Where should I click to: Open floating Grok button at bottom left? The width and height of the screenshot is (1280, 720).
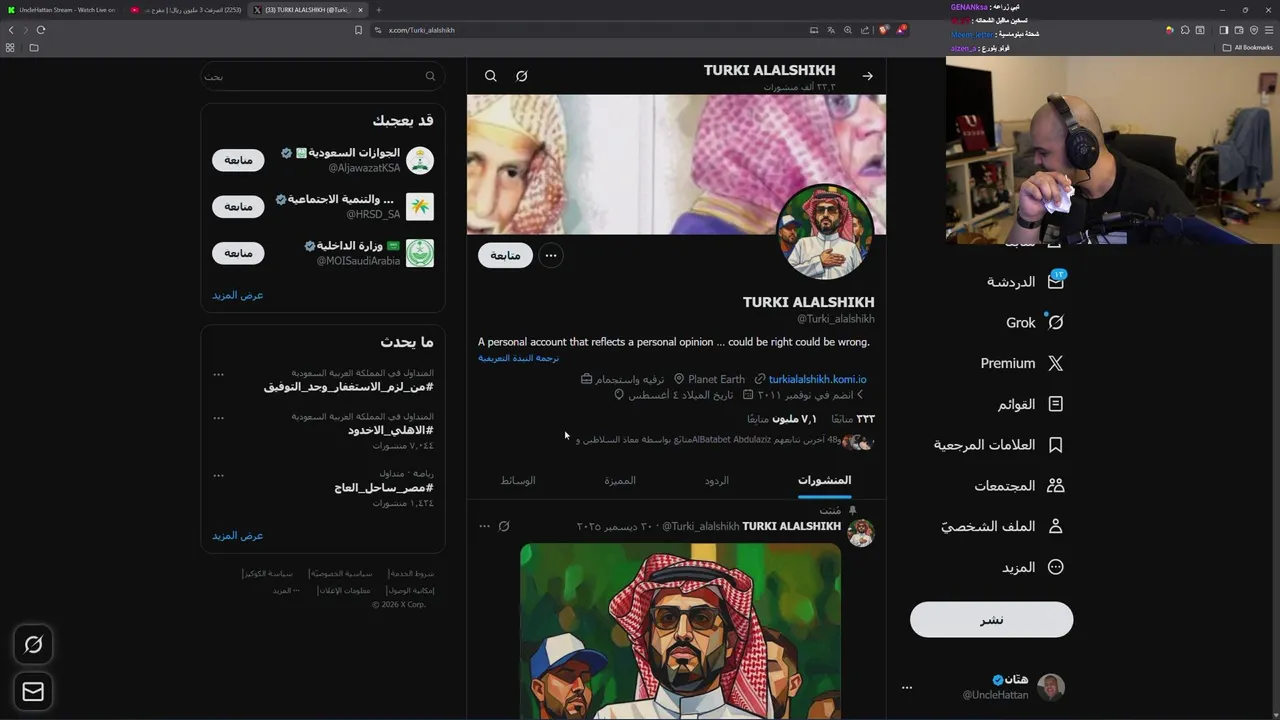click(33, 645)
